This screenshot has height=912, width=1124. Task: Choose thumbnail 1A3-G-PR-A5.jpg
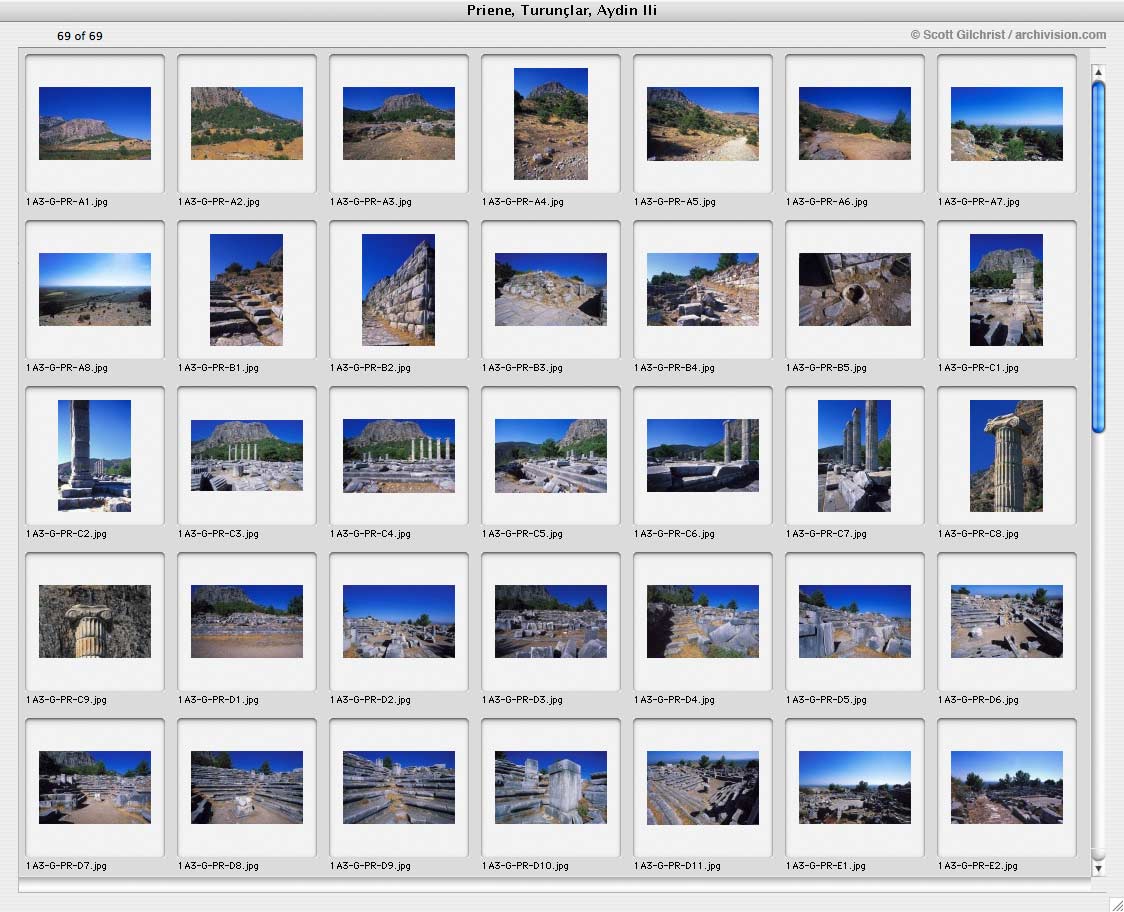click(702, 123)
